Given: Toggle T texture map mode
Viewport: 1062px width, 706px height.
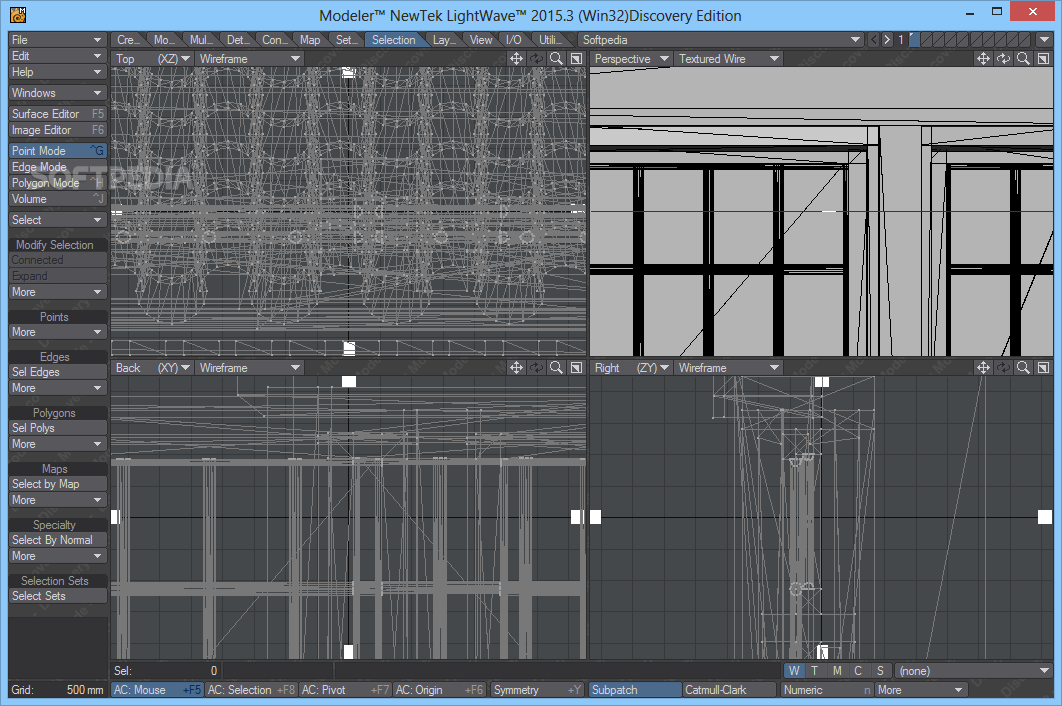Looking at the screenshot, I should [815, 671].
